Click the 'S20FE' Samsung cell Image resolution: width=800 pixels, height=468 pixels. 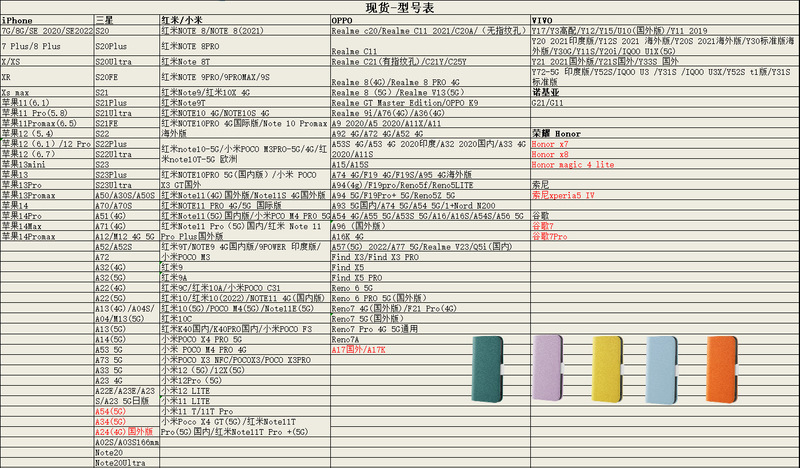[127, 77]
